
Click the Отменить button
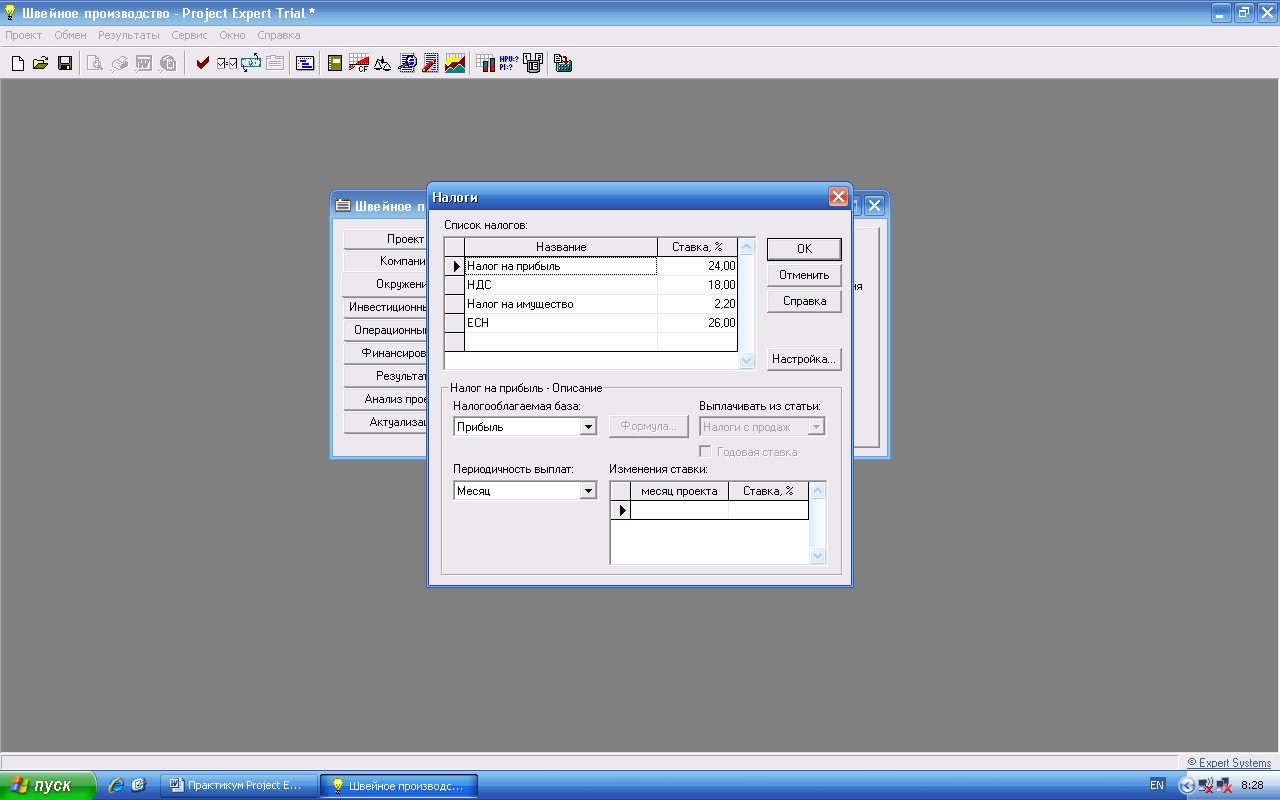[804, 275]
